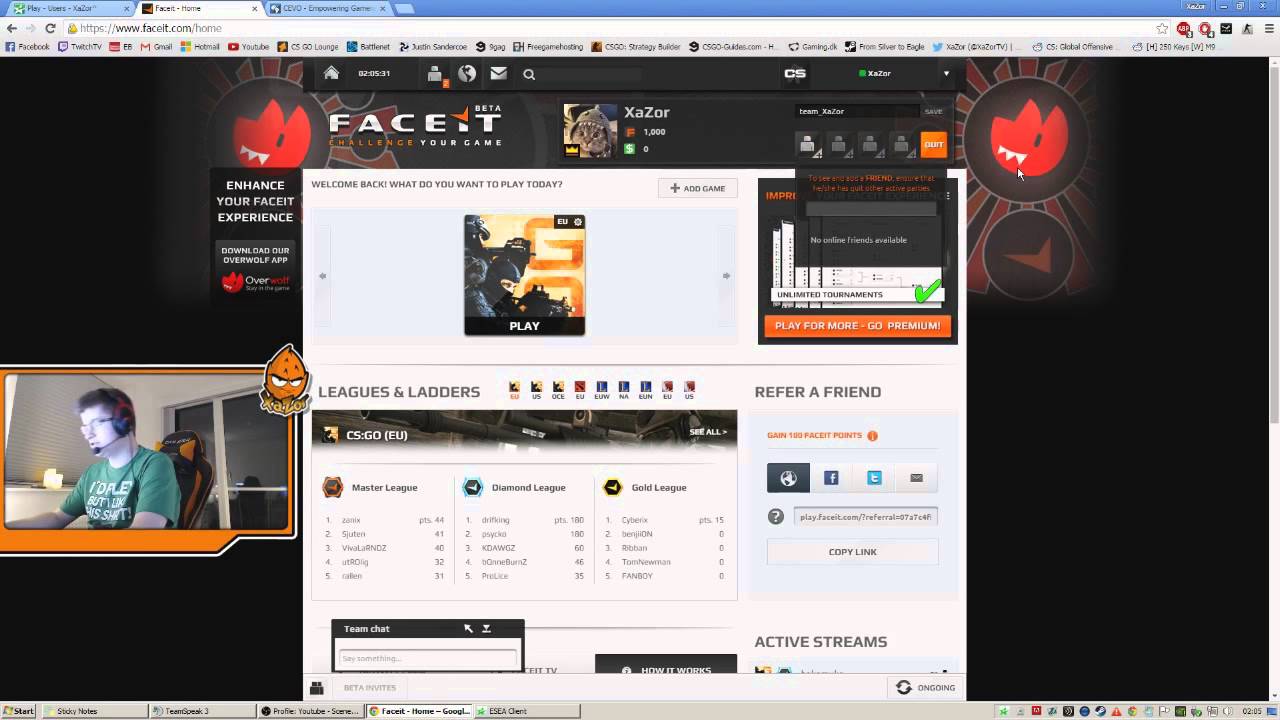Click the first party member slot
The height and width of the screenshot is (720, 1280).
[x=808, y=145]
